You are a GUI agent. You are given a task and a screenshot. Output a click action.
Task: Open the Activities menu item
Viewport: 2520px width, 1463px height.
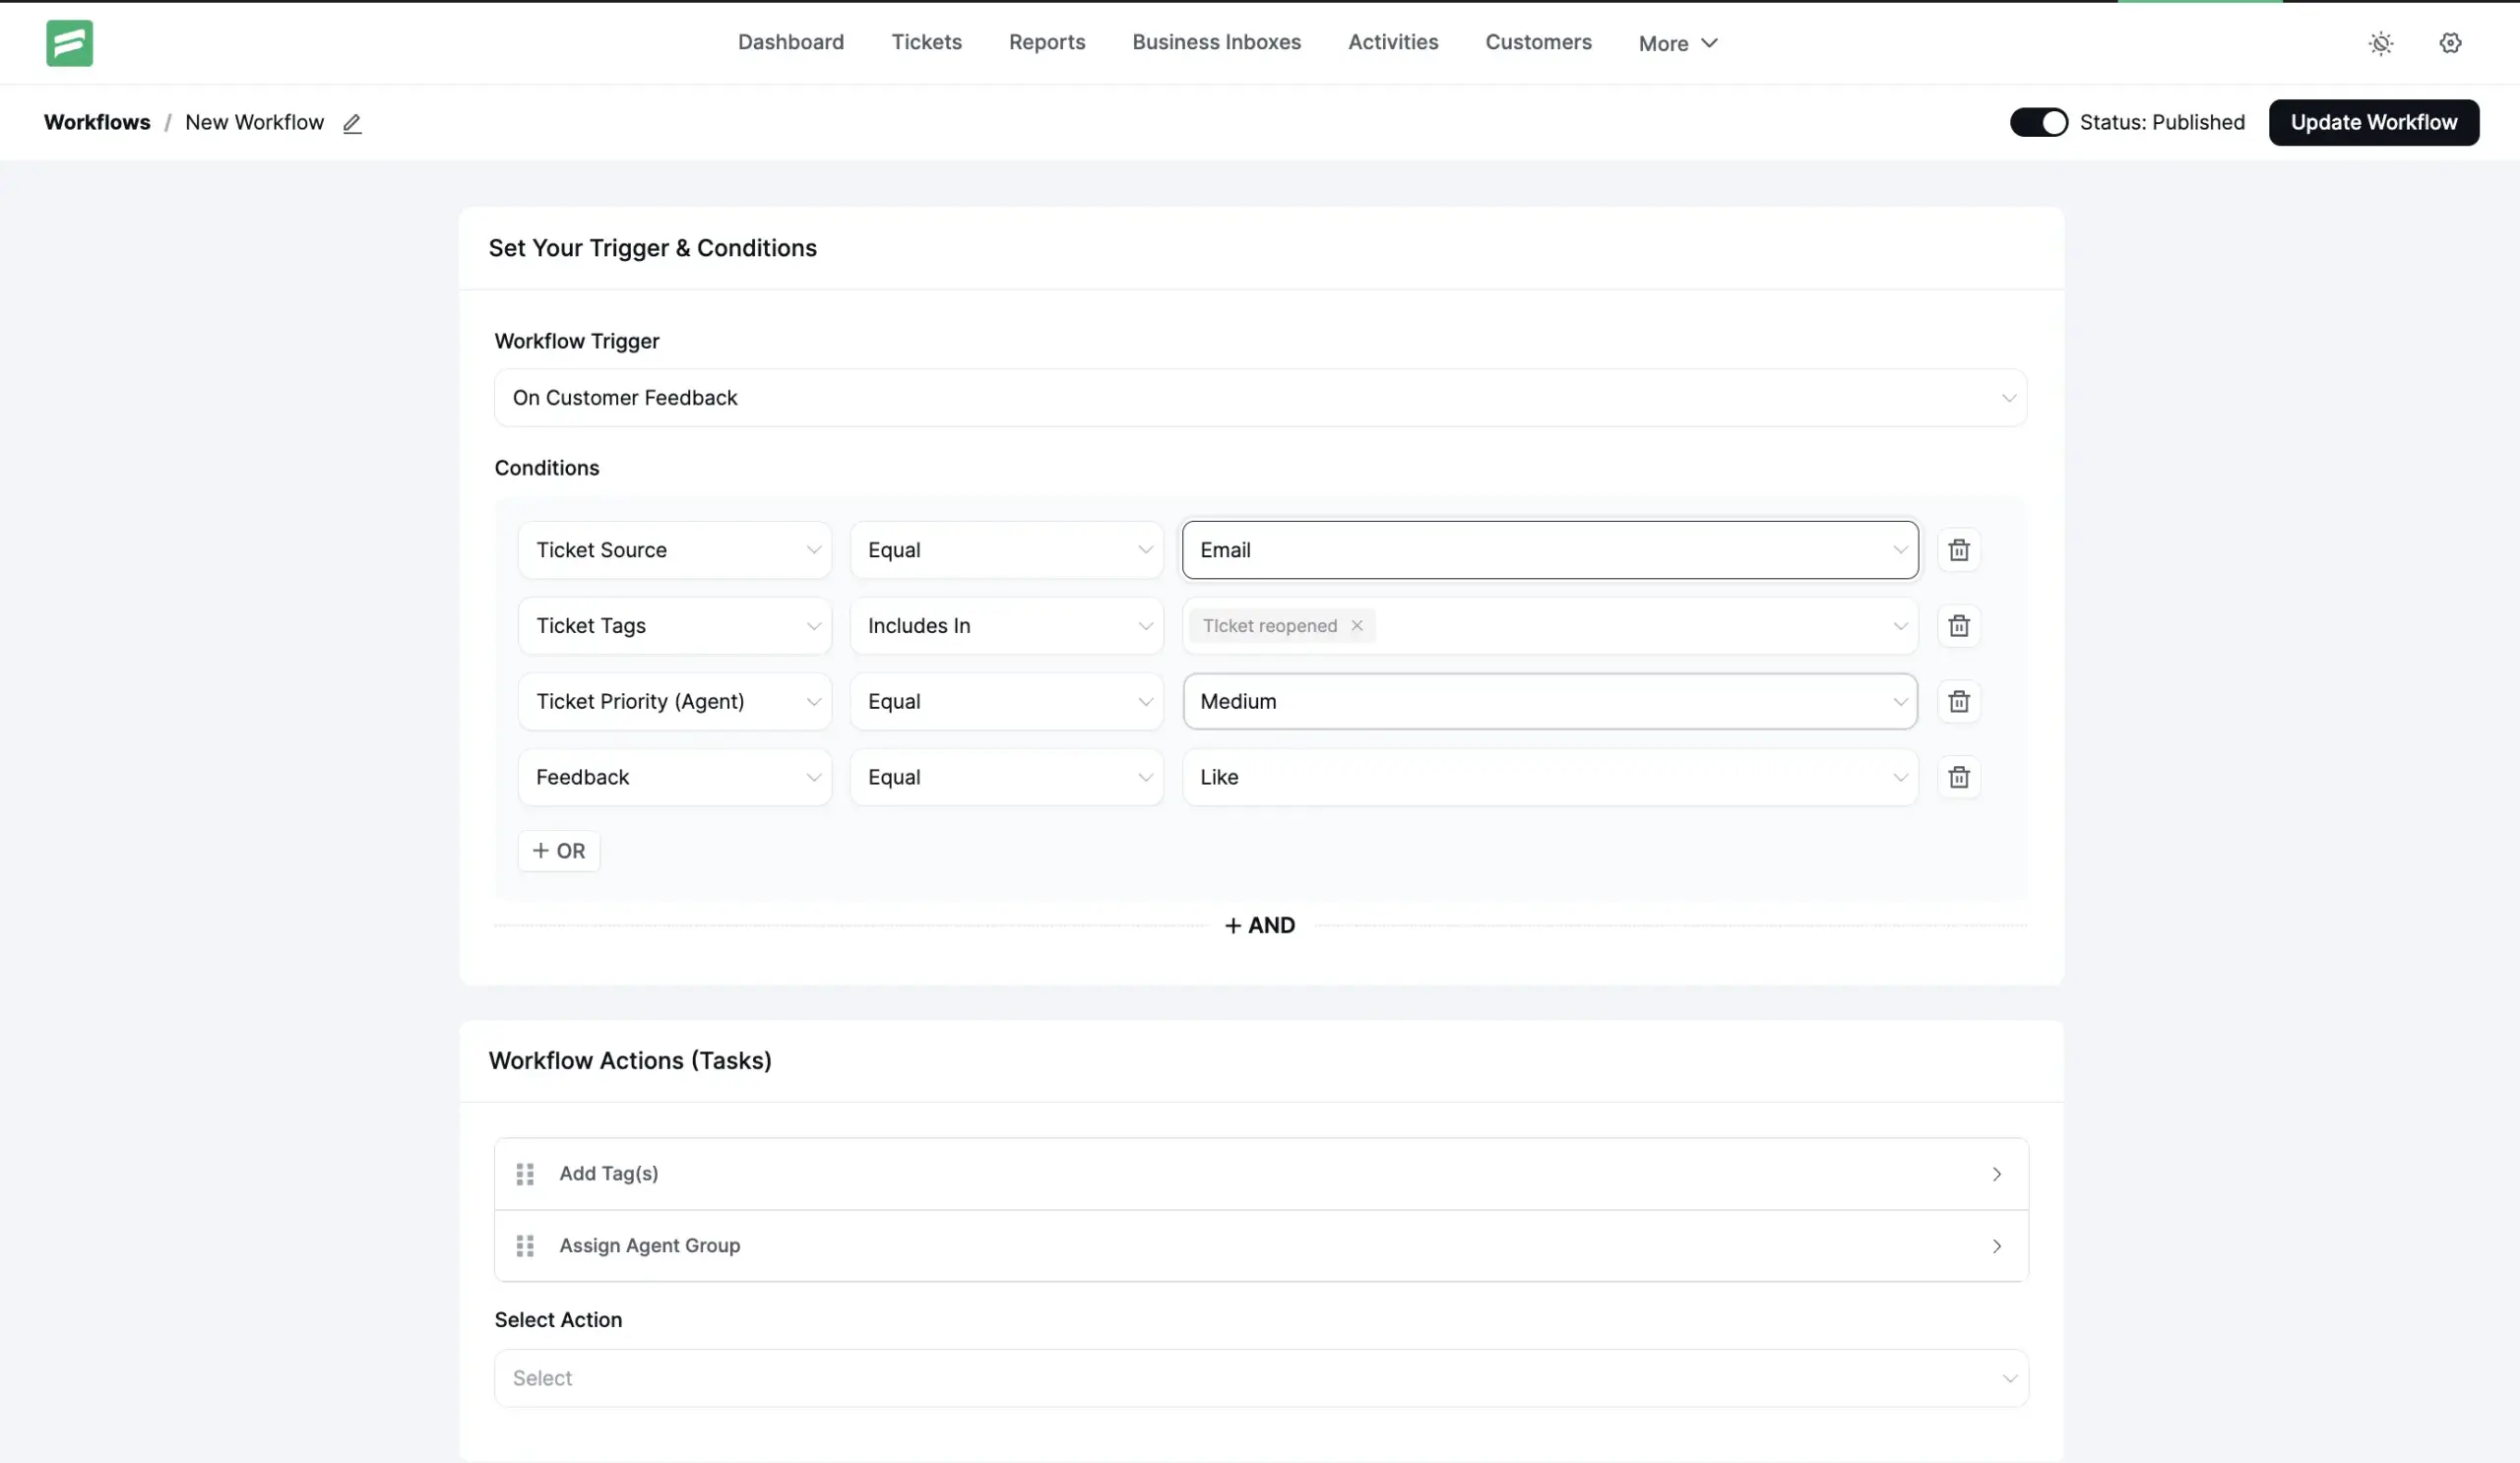coord(1393,42)
